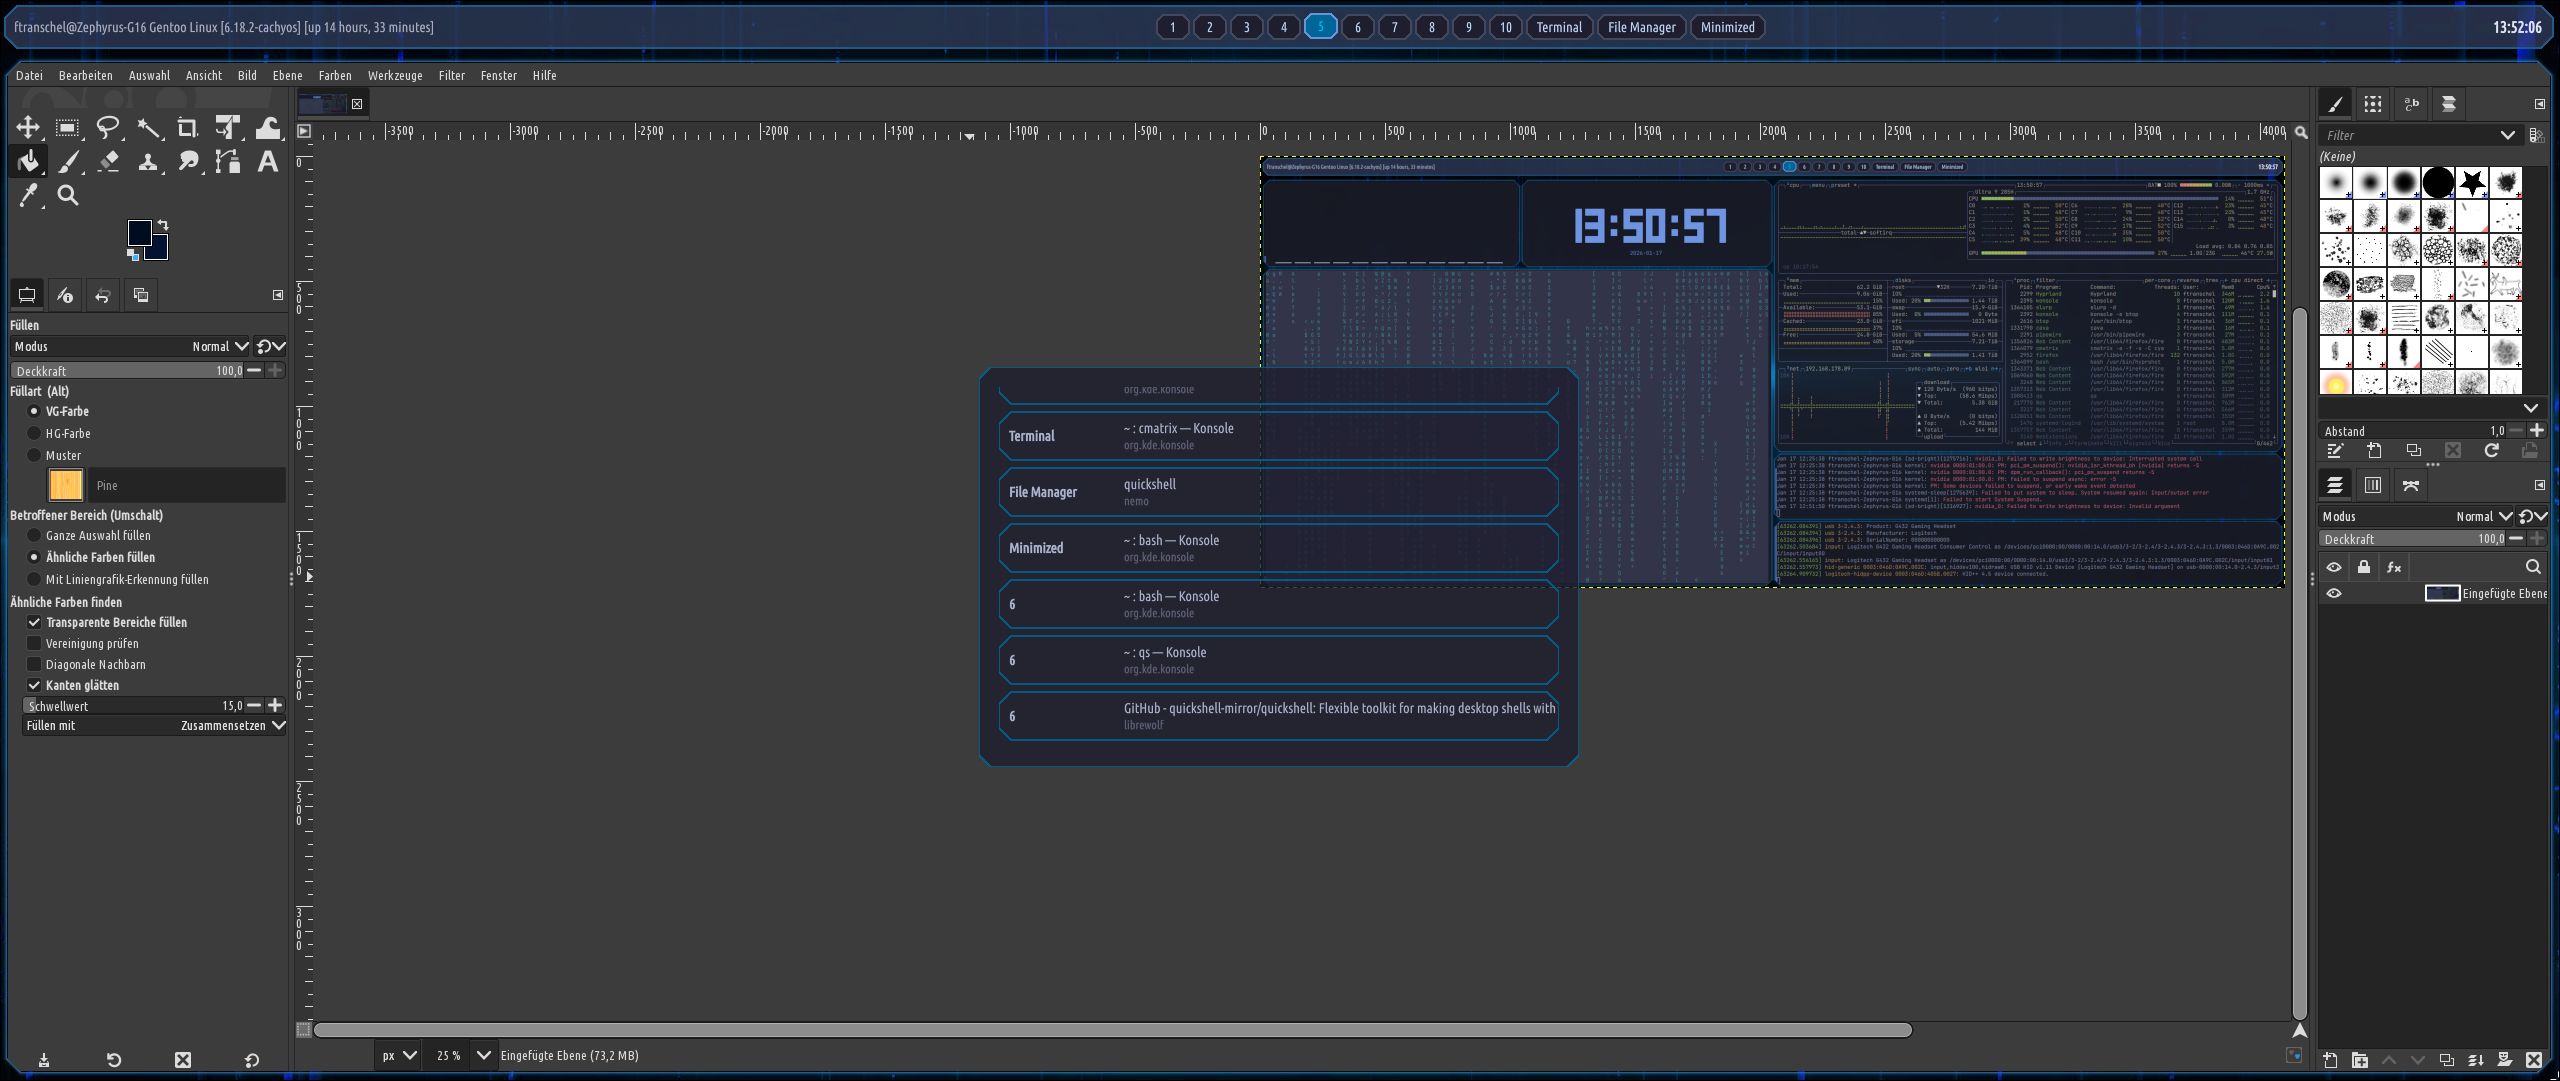
Task: Open the Ebene menu
Action: [x=287, y=75]
